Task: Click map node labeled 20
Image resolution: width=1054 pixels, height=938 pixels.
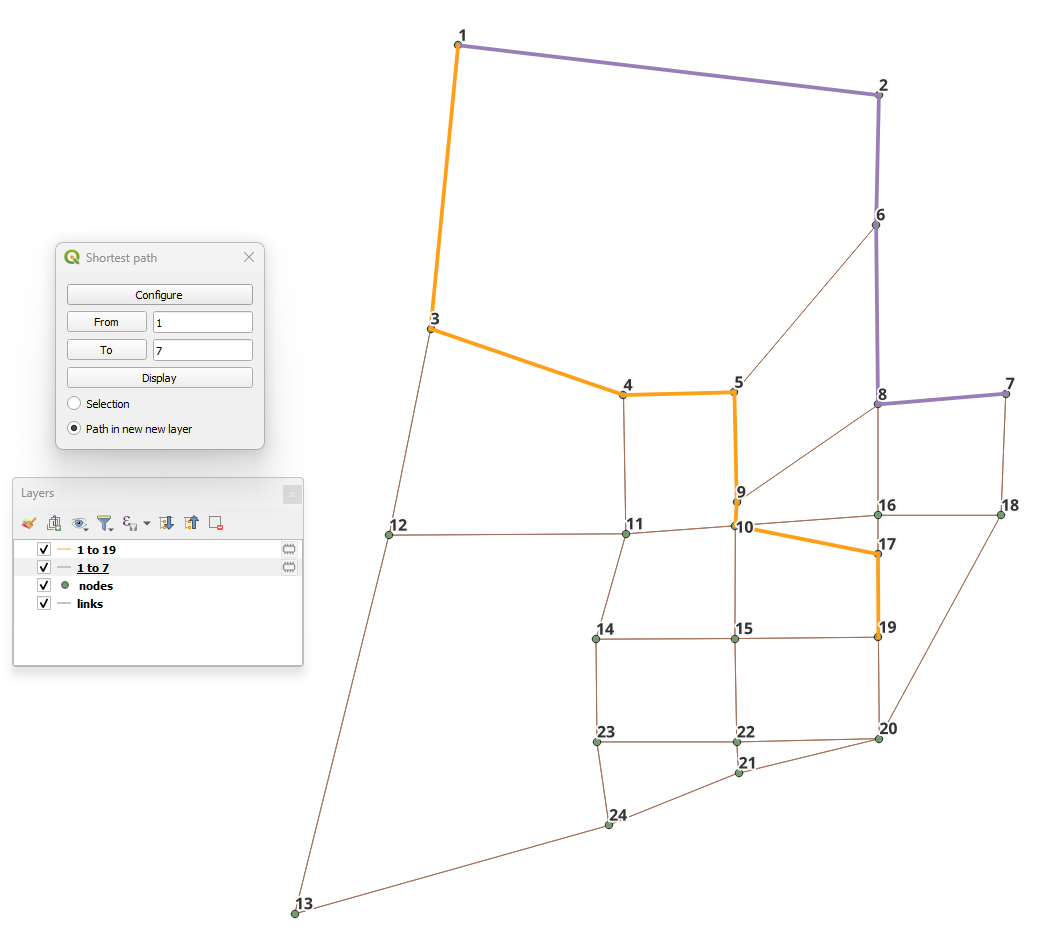Action: click(x=879, y=739)
